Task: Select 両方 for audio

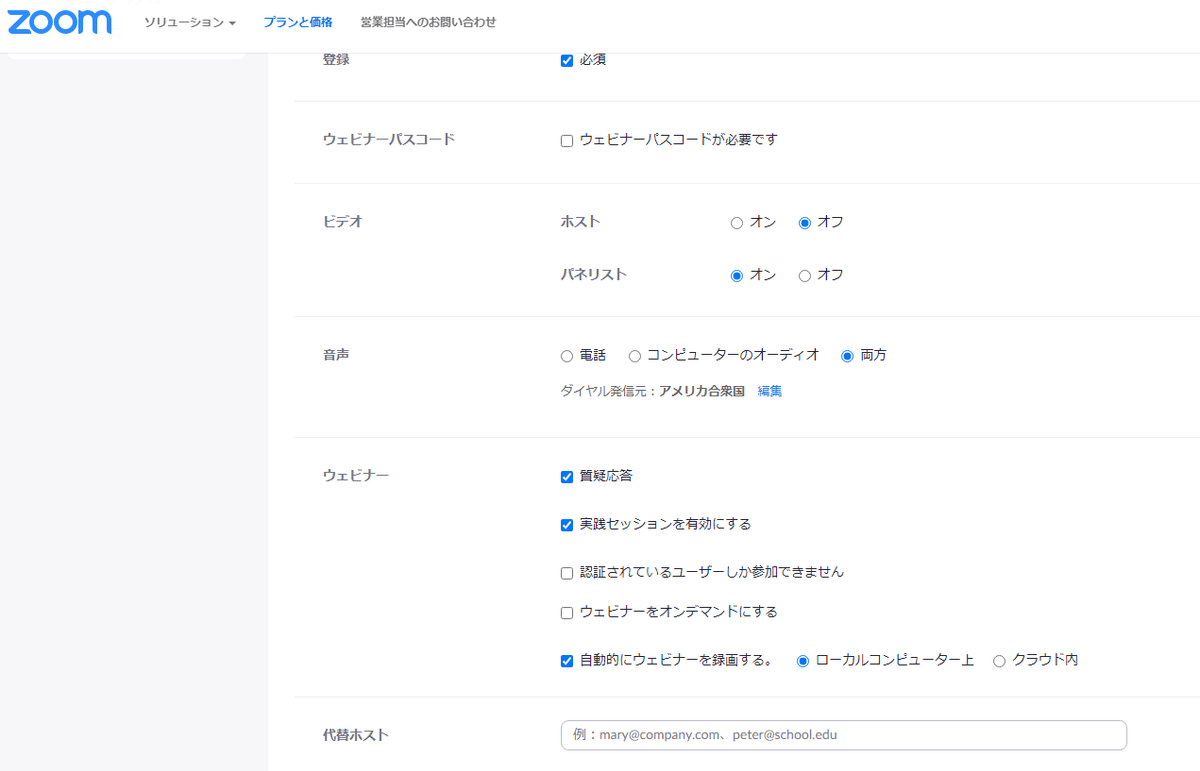Action: pyautogui.click(x=846, y=355)
